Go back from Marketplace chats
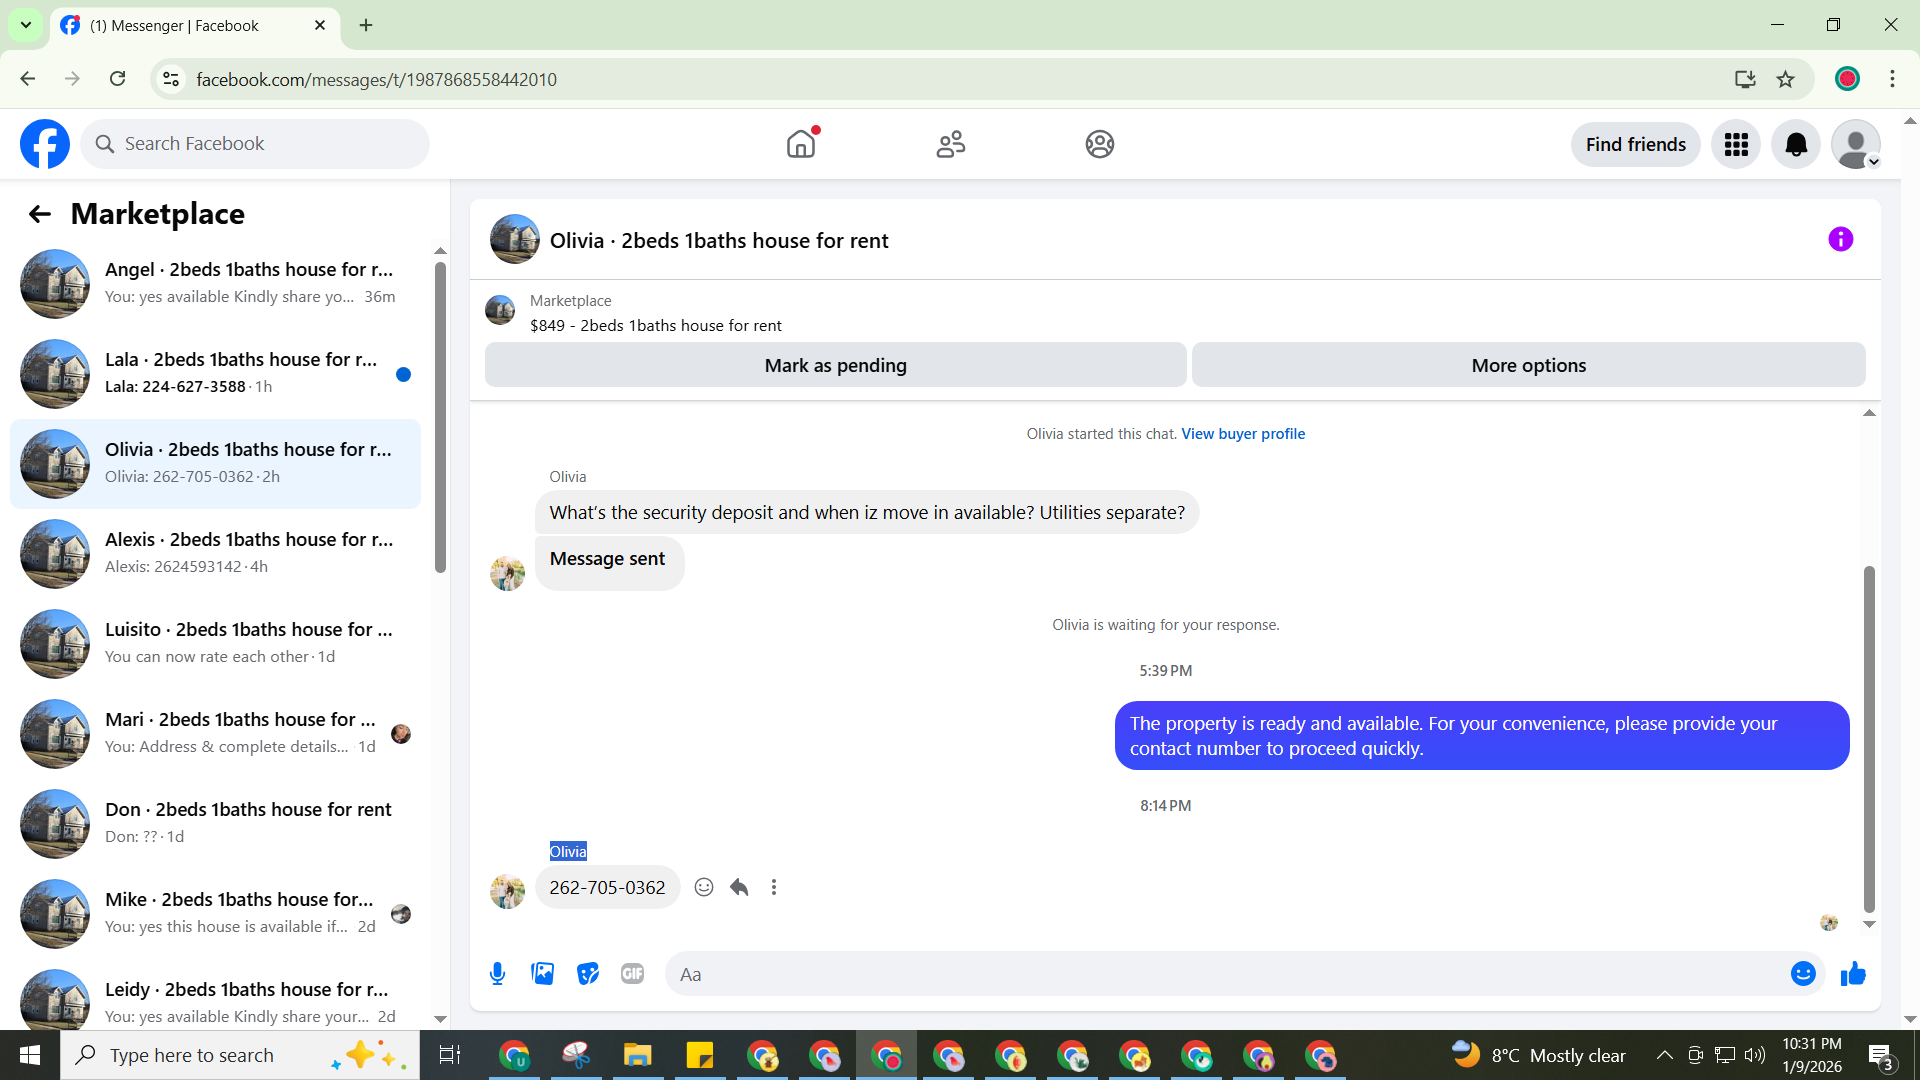Viewport: 1920px width, 1080px height. click(x=40, y=214)
